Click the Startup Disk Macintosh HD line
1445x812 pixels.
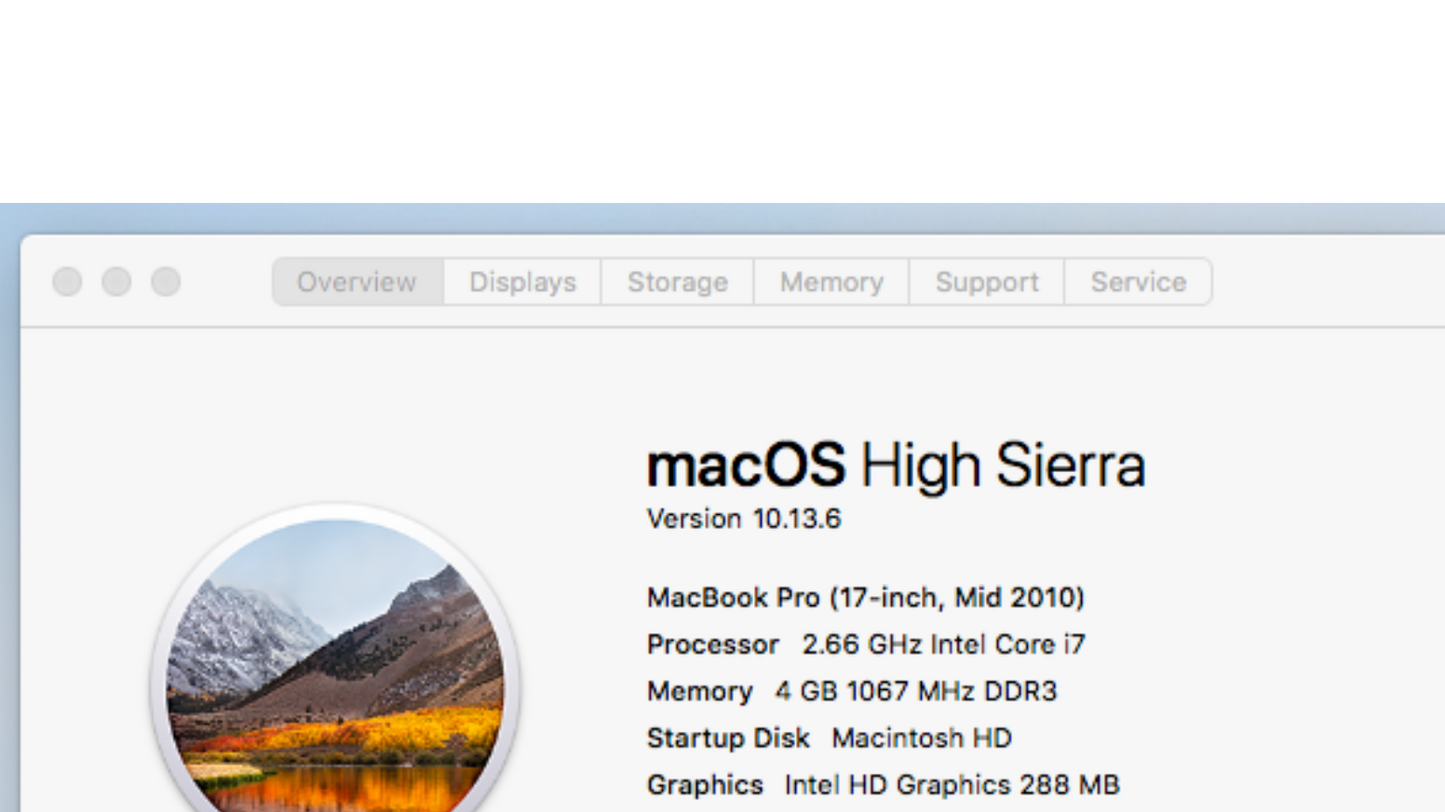click(x=829, y=738)
